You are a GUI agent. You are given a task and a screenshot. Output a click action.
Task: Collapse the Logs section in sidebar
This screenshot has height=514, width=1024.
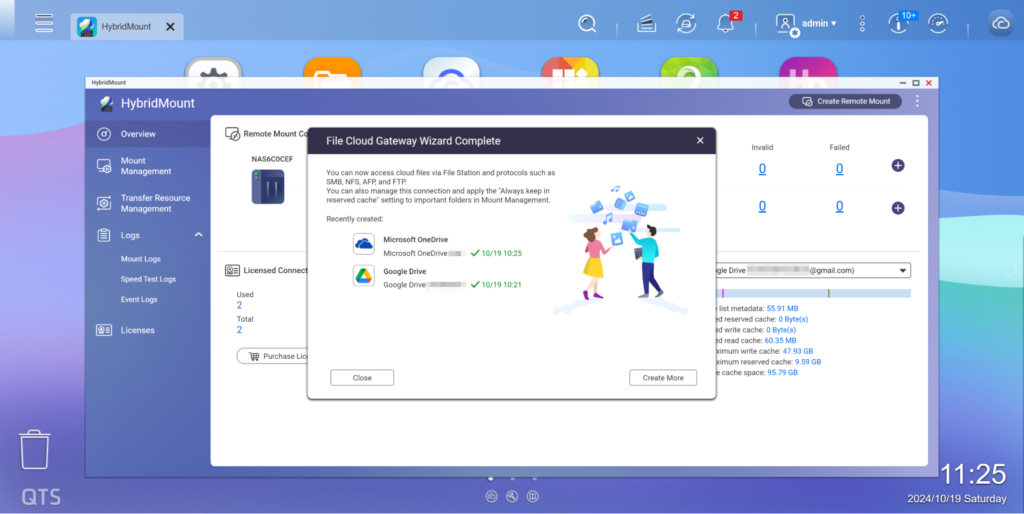click(x=198, y=235)
